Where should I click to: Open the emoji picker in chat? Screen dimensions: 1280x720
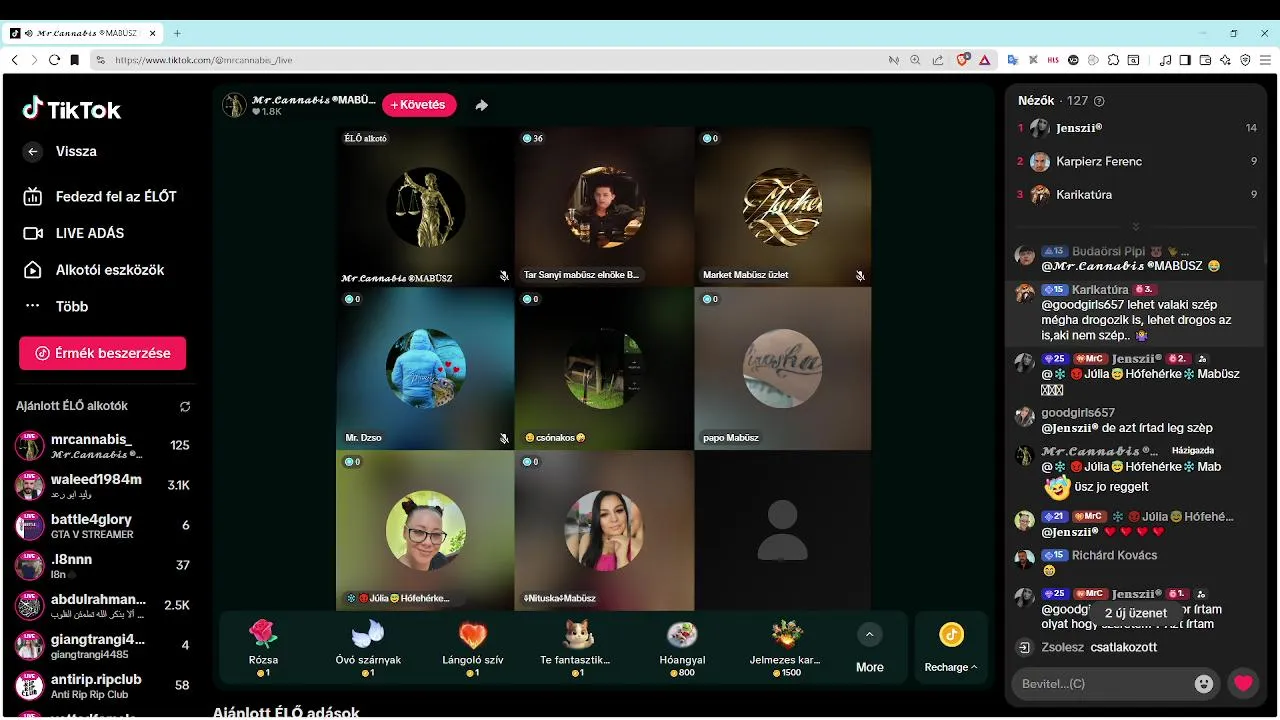point(1204,684)
